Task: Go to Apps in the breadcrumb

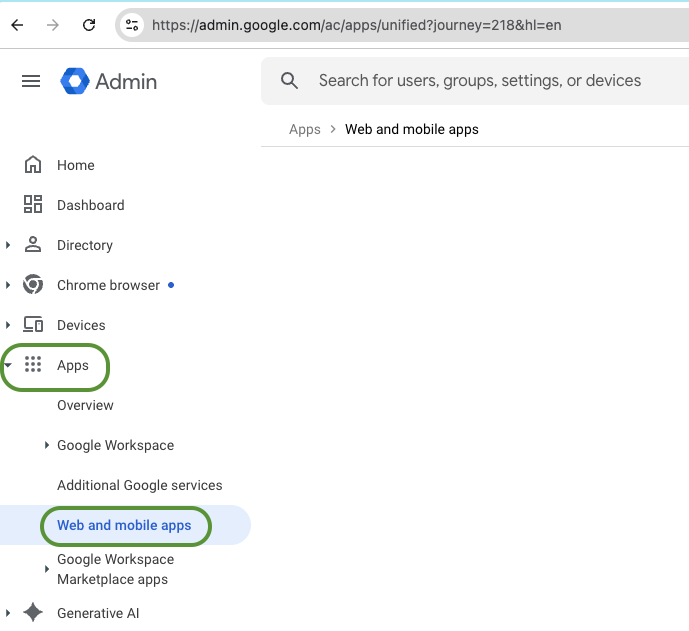Action: [305, 129]
